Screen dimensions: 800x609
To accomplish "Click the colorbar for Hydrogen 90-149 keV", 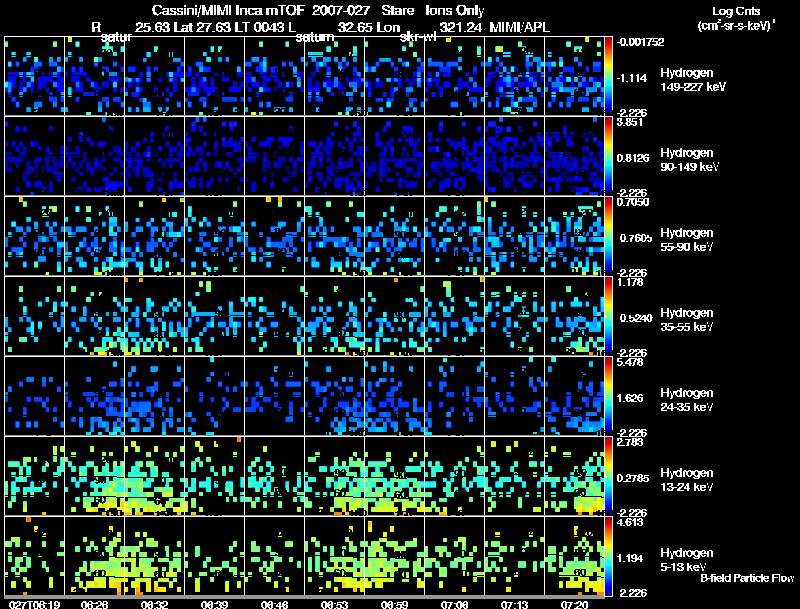I will tap(609, 156).
